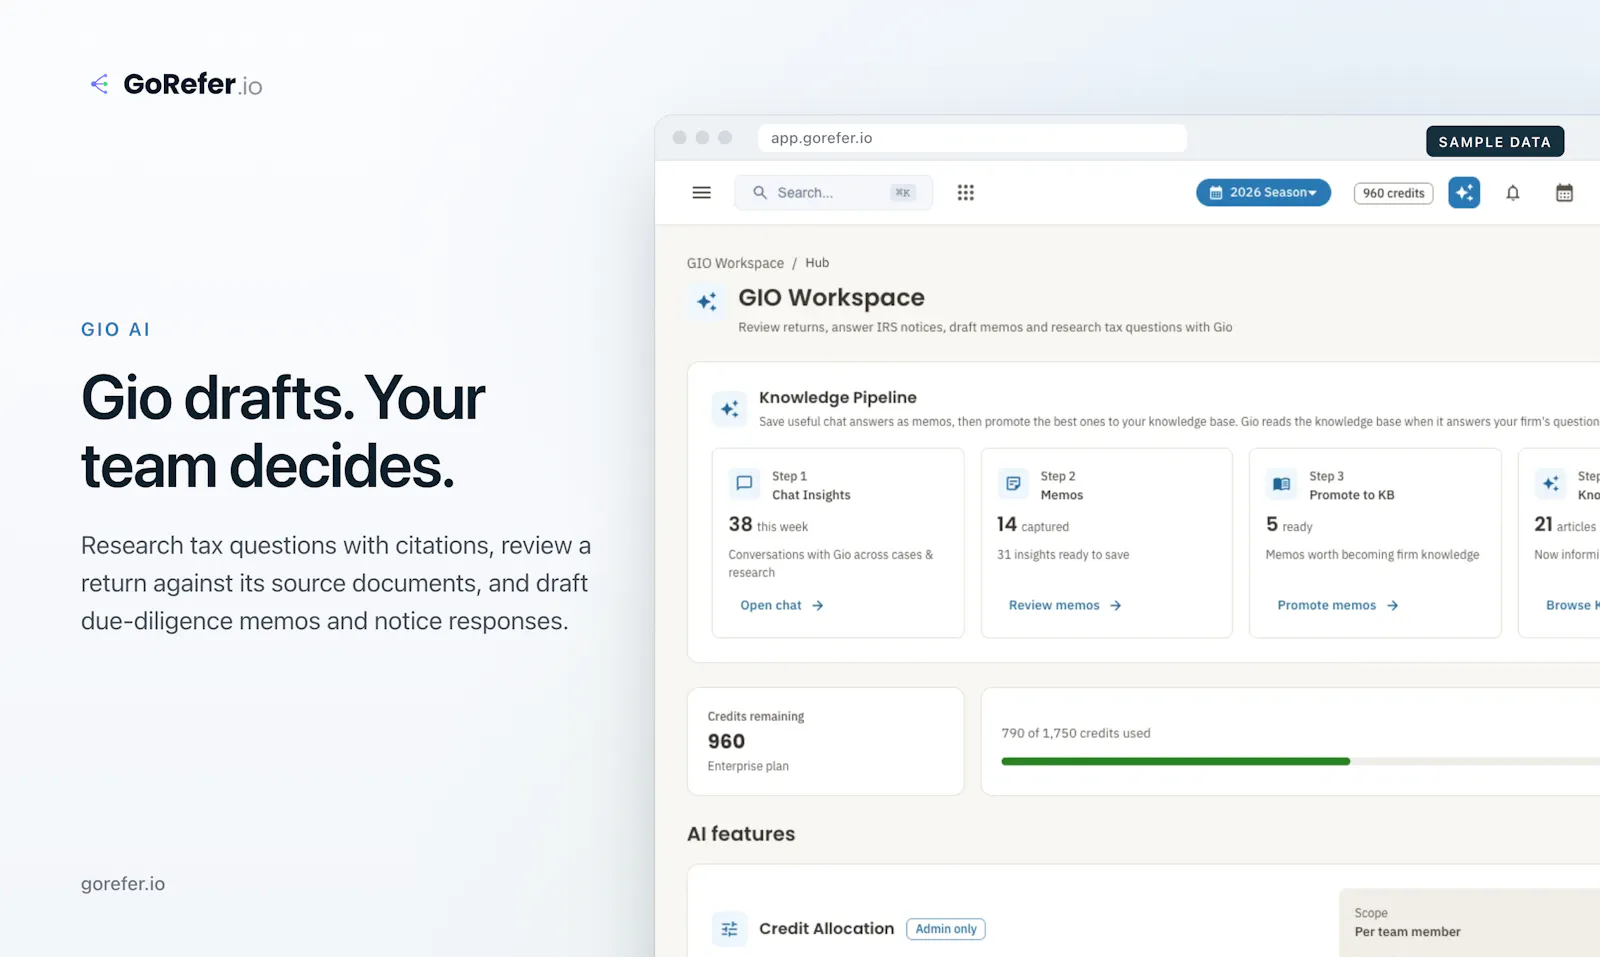This screenshot has width=1600, height=957.
Task: Click '790 of 1,750 credits used' text
Action: coord(1076,733)
